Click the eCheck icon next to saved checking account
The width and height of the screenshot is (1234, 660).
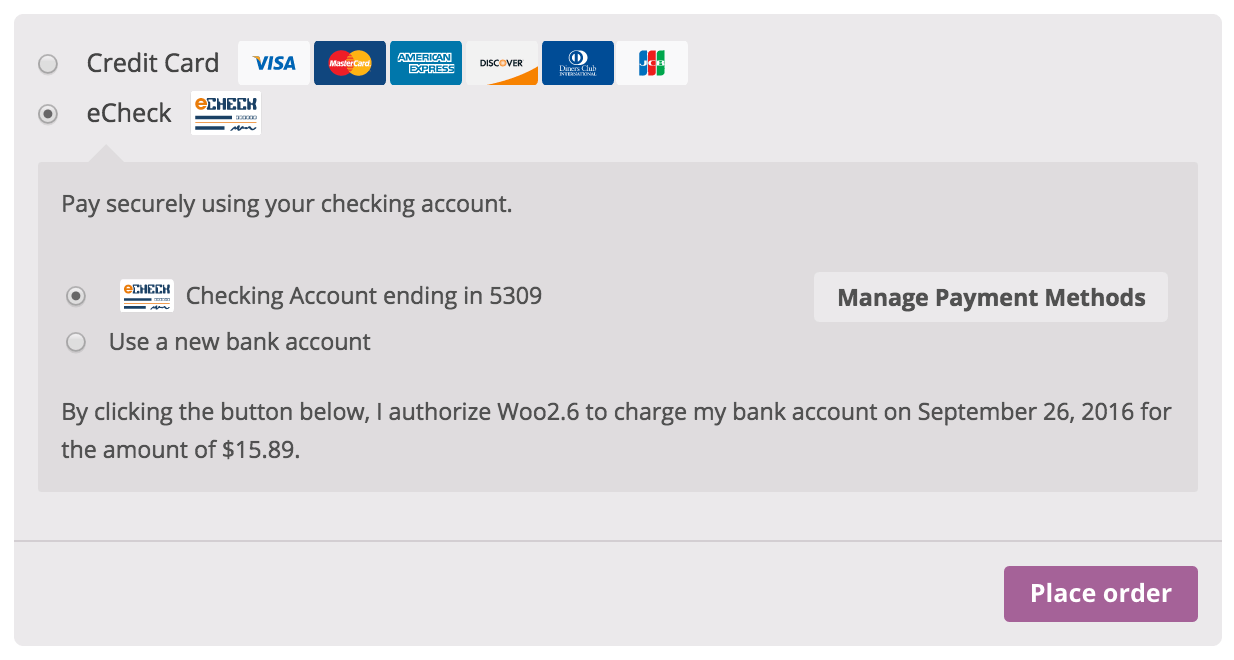(146, 296)
